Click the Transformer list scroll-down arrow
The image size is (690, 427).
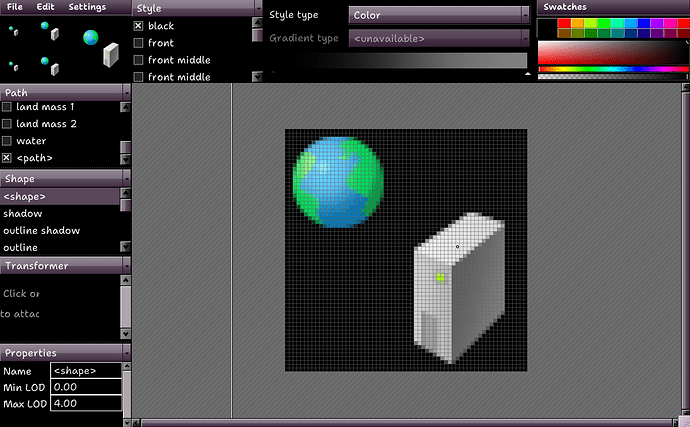(125, 334)
